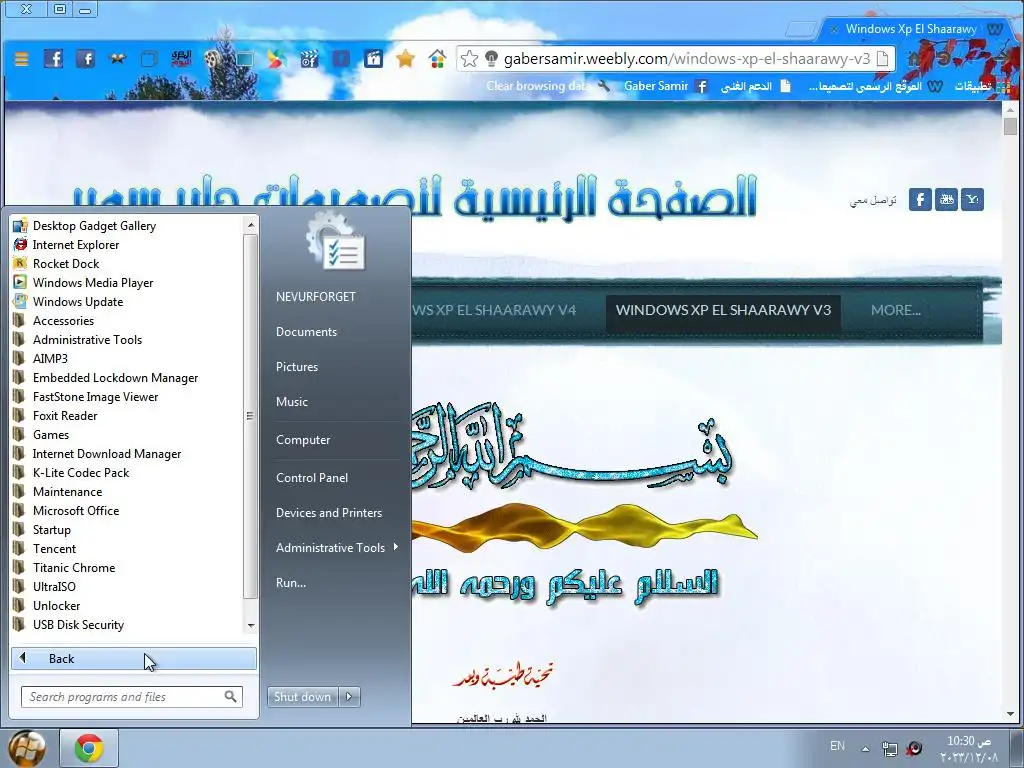Click the Arabic newspaper extension icon
This screenshot has height=768, width=1024.
181,59
